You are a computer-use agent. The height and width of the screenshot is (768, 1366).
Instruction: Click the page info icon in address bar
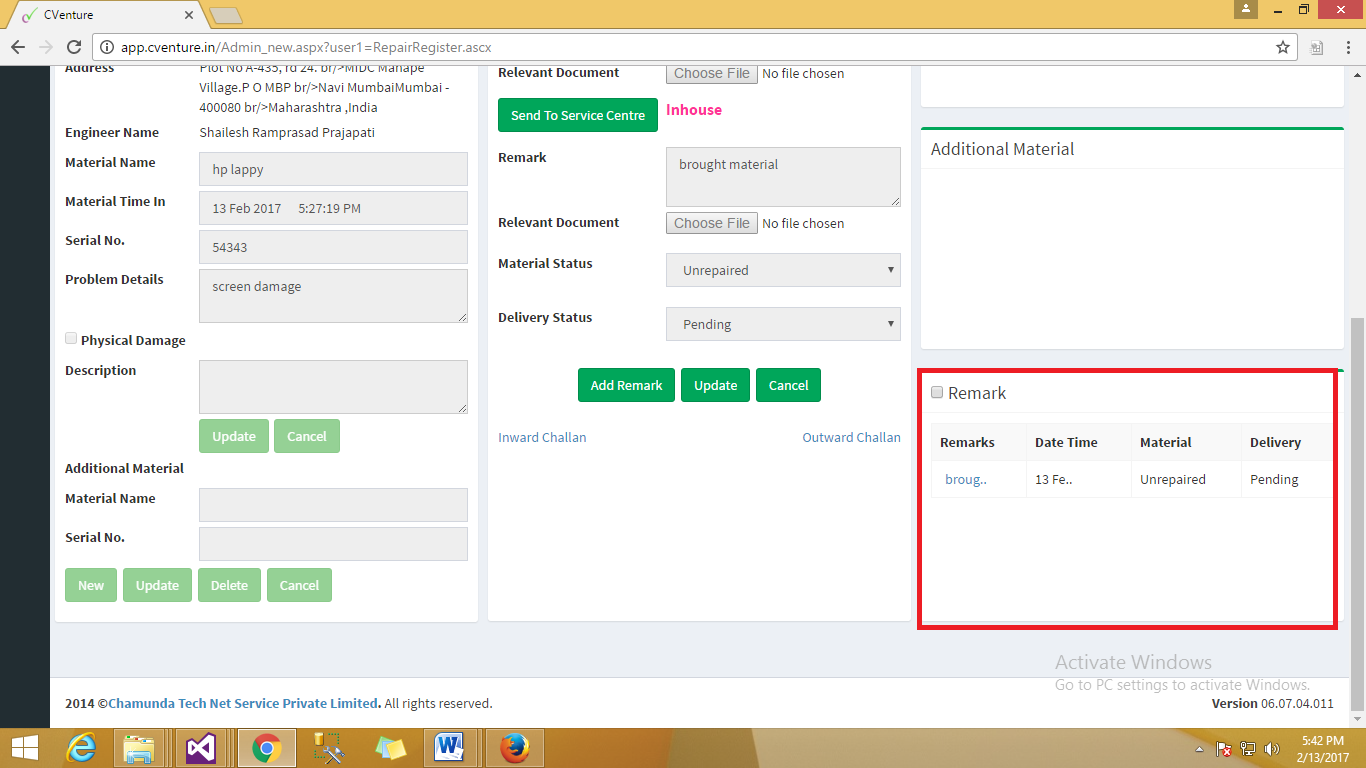[107, 47]
